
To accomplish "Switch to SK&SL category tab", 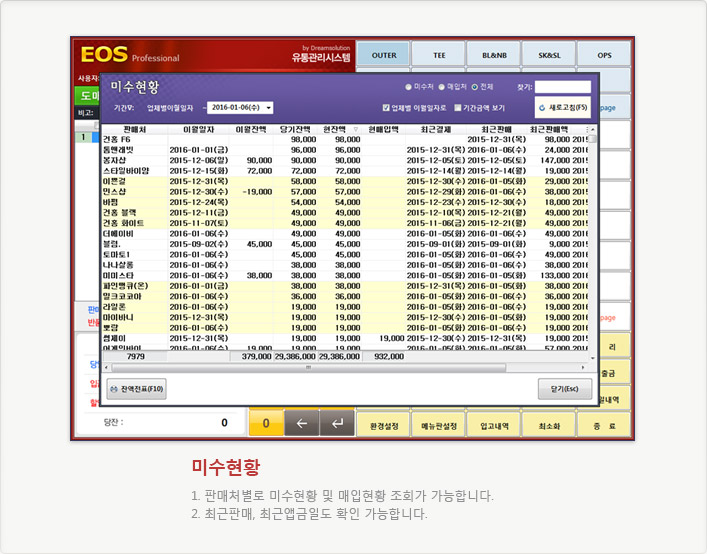I will [549, 55].
